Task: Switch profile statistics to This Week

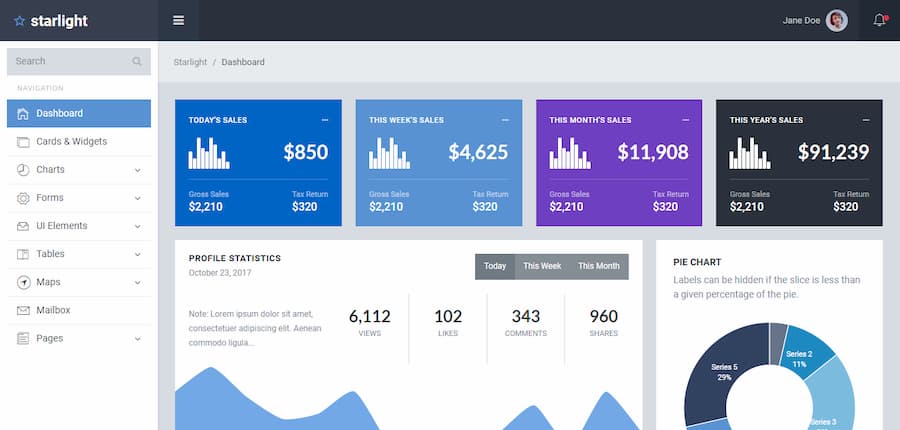Action: pos(542,266)
